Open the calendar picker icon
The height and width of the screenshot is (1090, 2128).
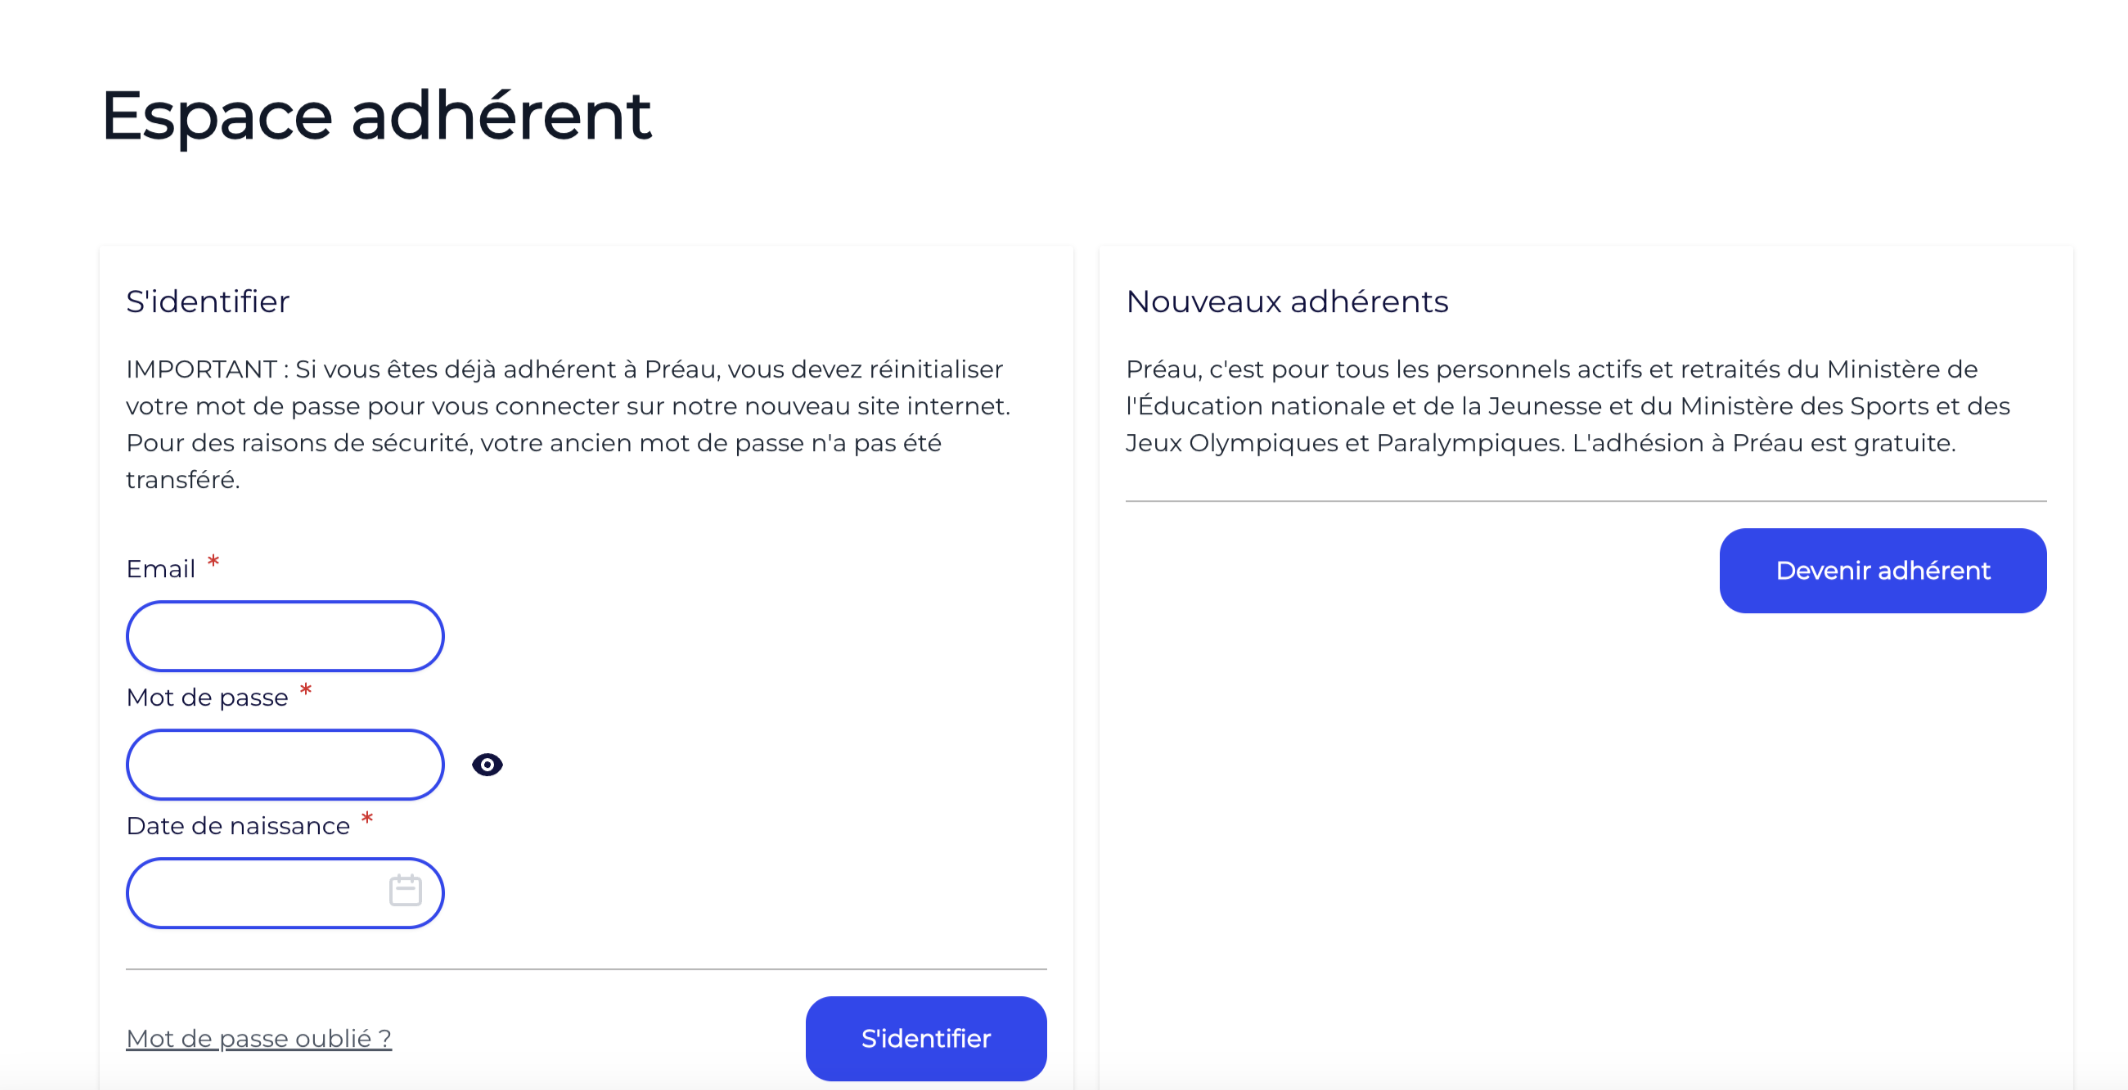[405, 890]
